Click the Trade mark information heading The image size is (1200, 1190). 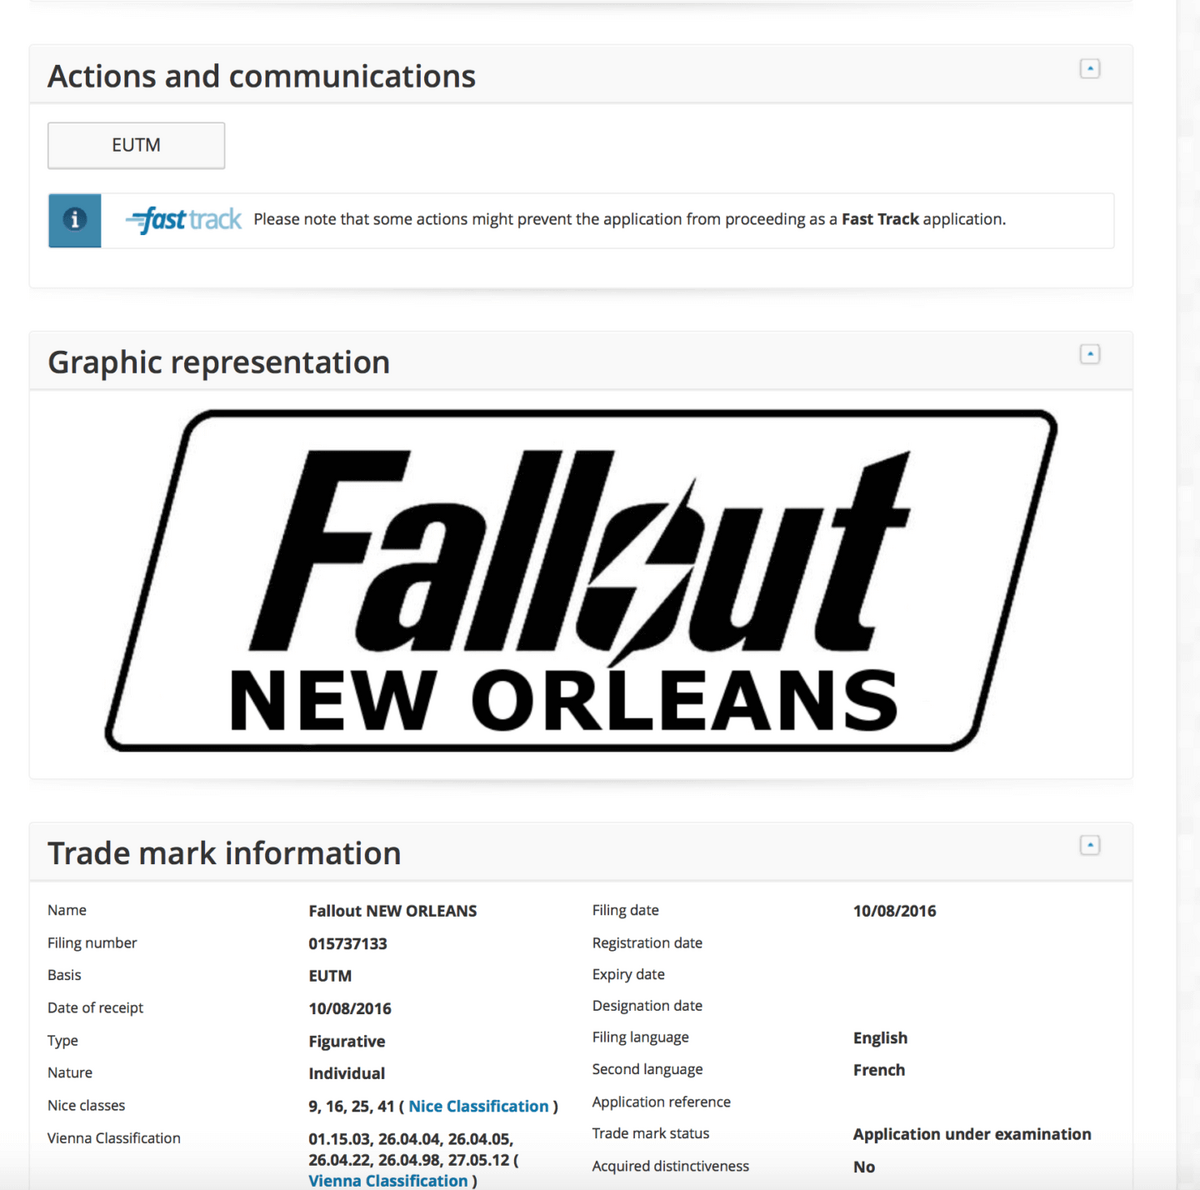[x=224, y=853]
